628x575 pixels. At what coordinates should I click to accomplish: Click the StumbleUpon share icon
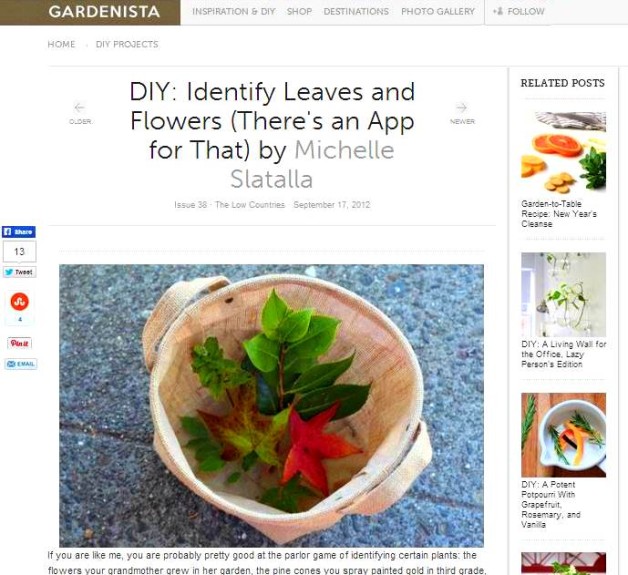19,302
